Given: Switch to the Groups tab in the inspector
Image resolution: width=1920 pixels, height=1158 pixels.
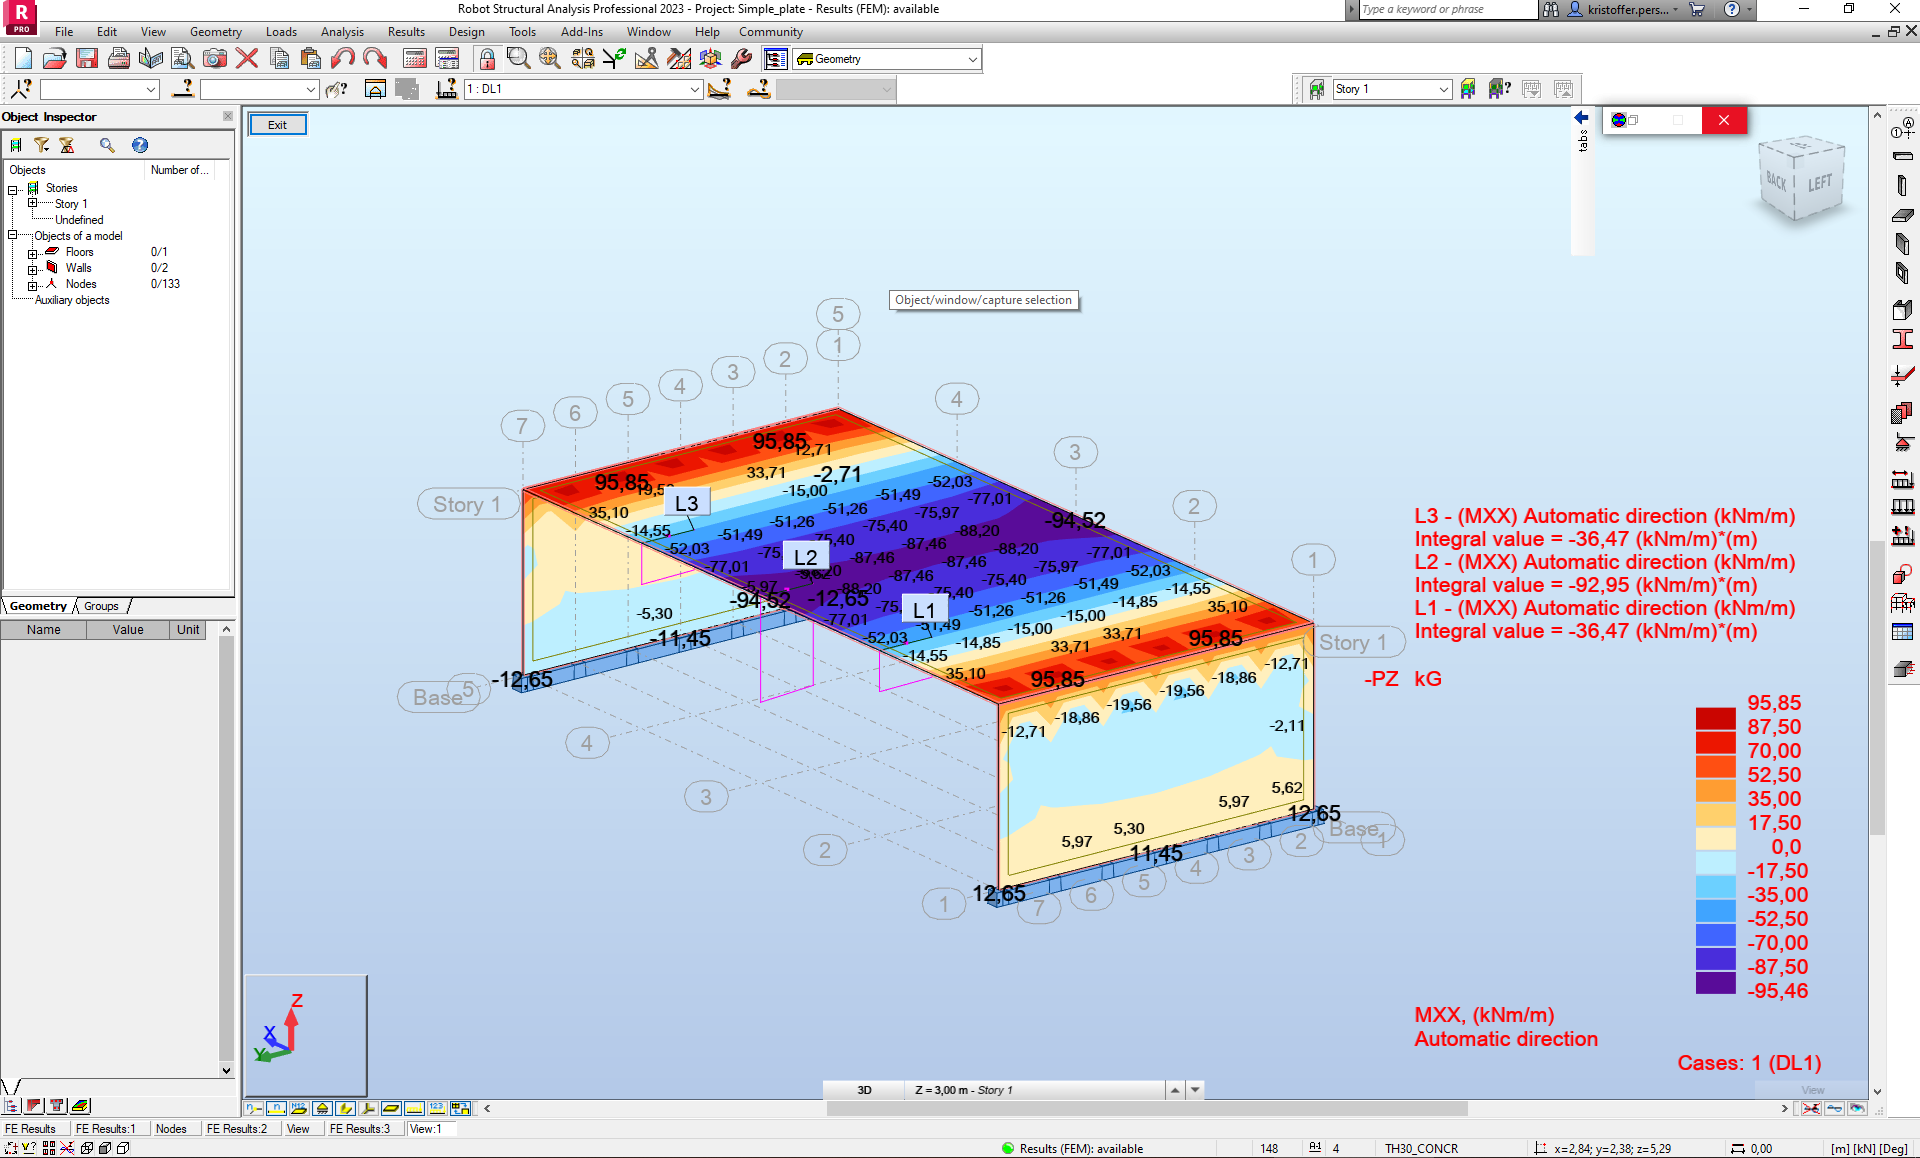Looking at the screenshot, I should pyautogui.click(x=100, y=606).
